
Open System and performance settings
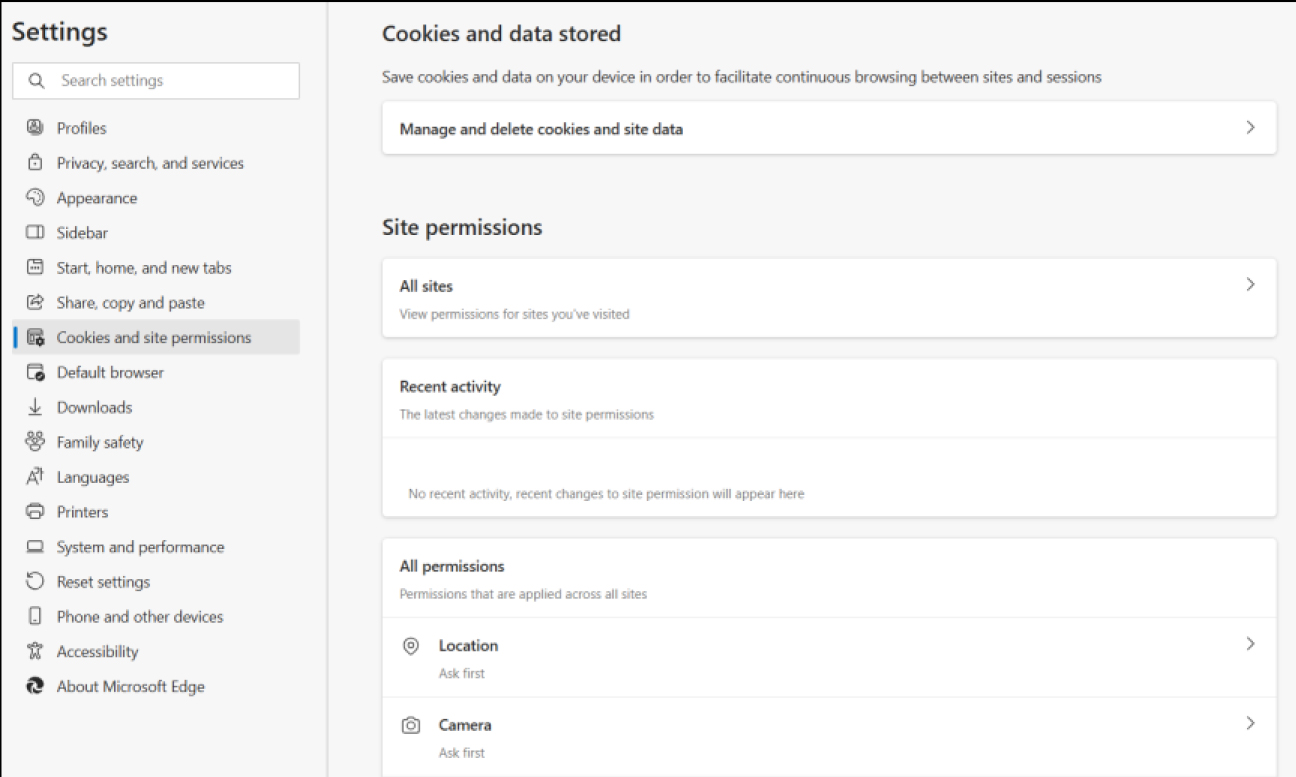pos(140,547)
